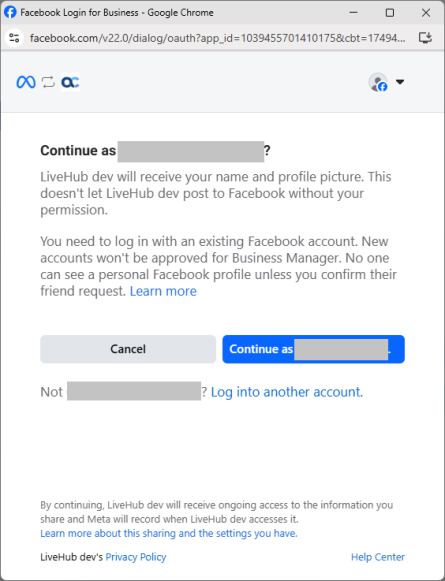Open LiveHub dev's Privacy Policy link
This screenshot has width=445, height=581.
136,557
